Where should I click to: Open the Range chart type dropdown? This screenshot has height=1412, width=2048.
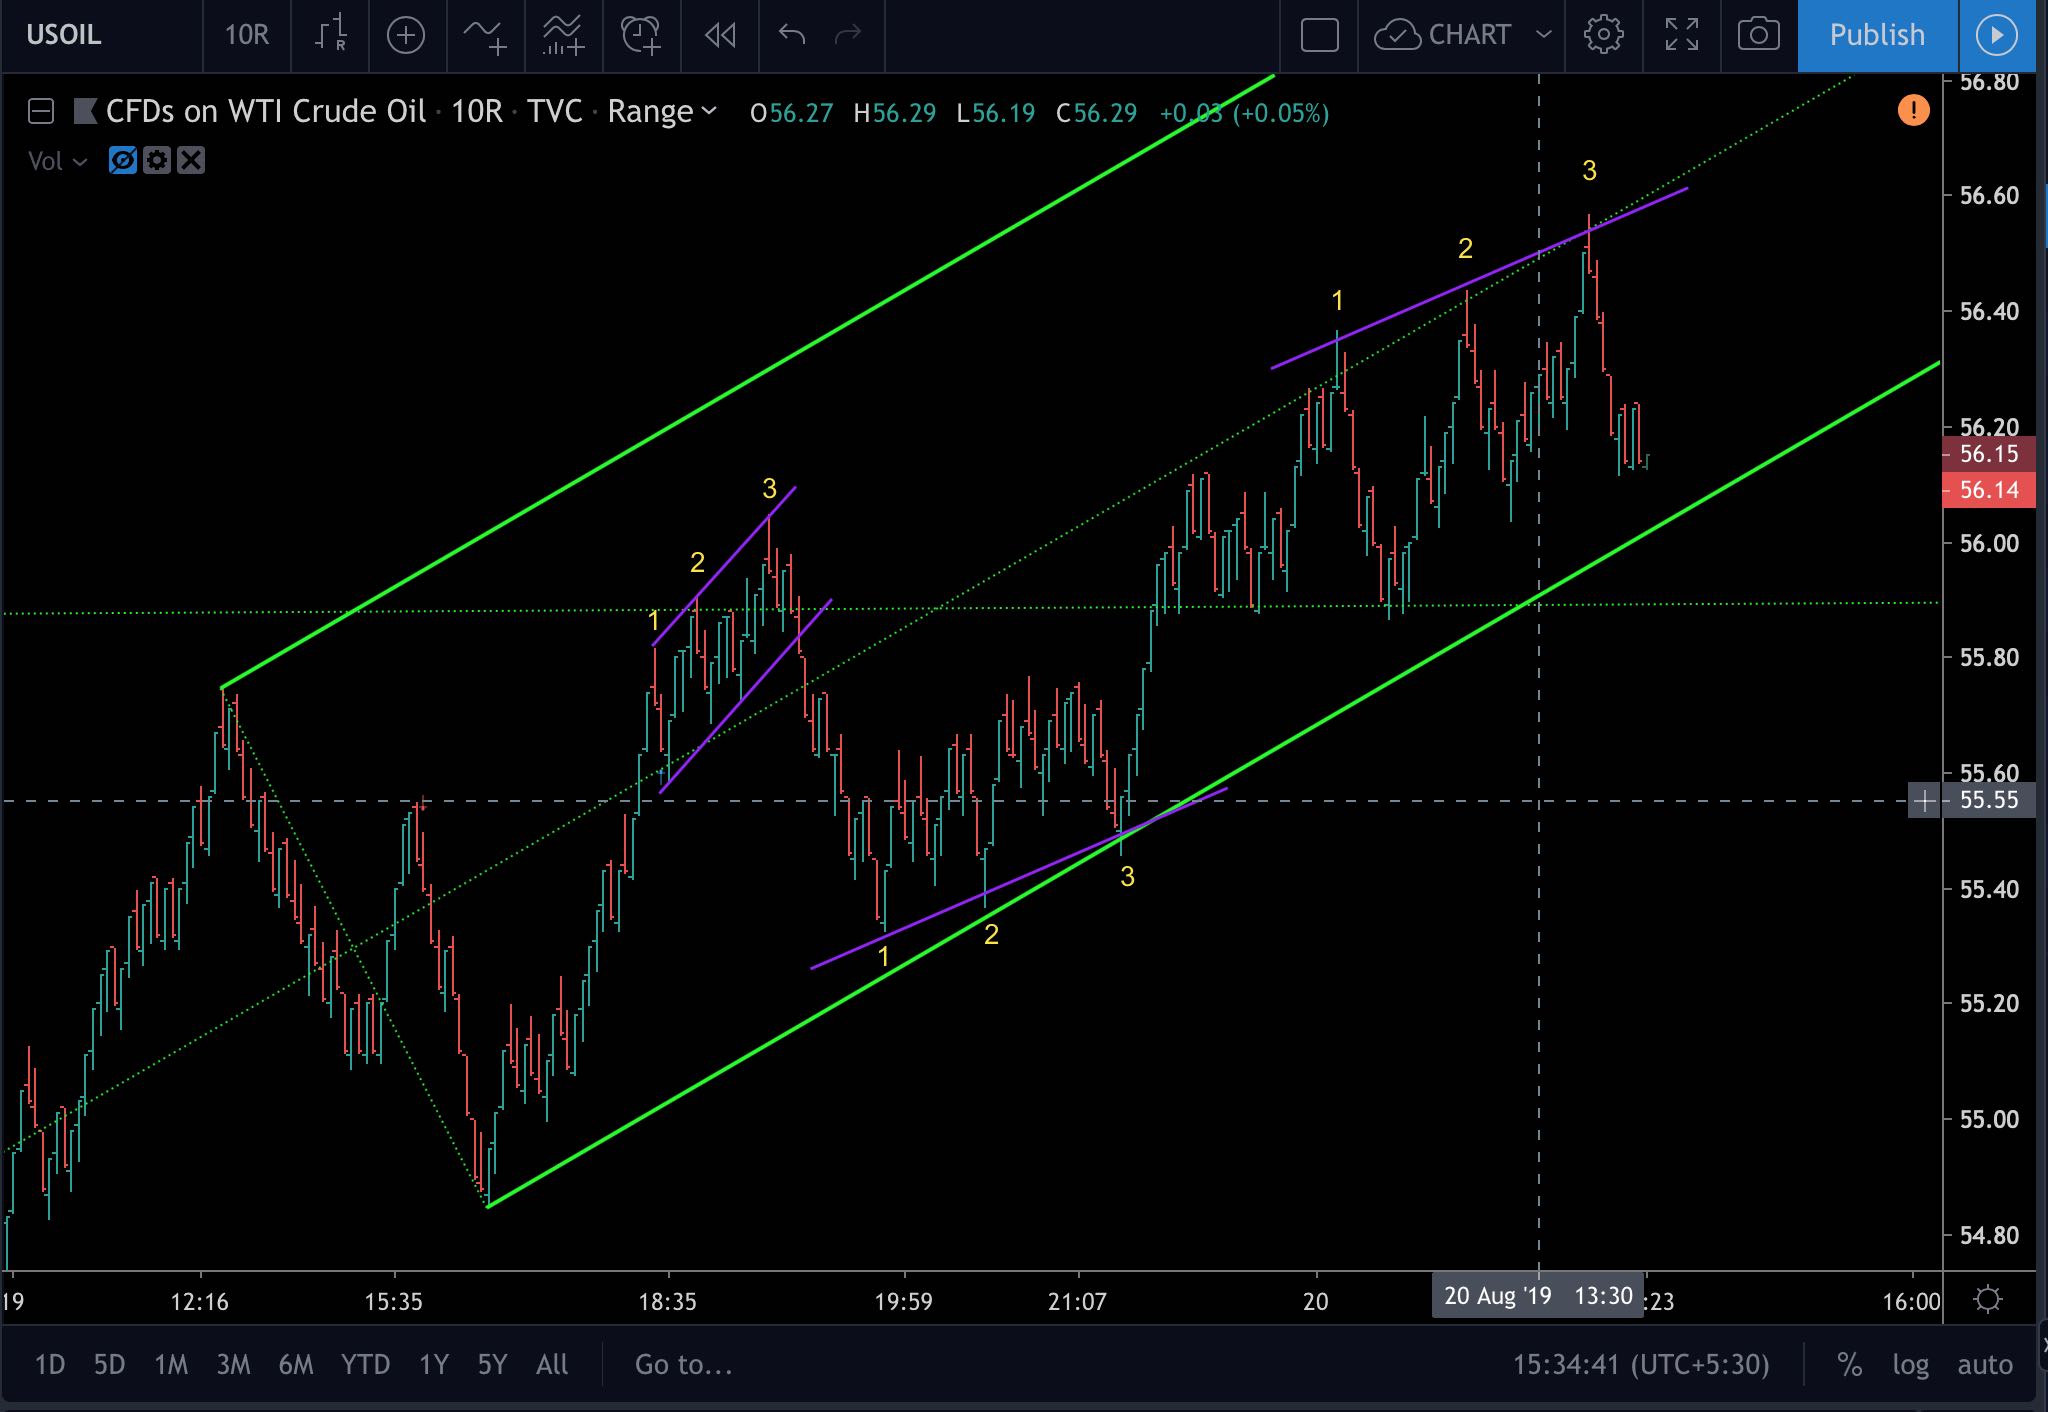point(662,111)
